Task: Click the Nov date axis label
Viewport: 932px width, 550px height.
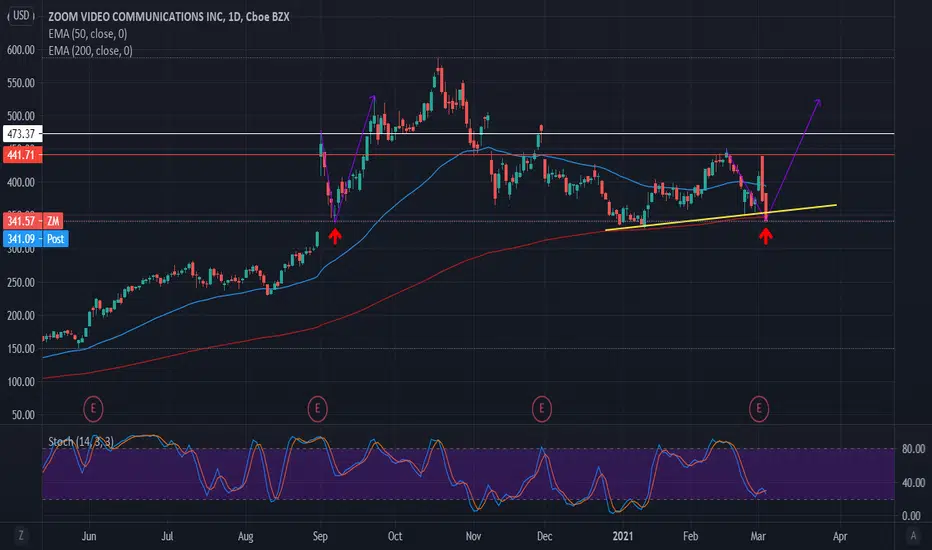Action: pyautogui.click(x=474, y=536)
